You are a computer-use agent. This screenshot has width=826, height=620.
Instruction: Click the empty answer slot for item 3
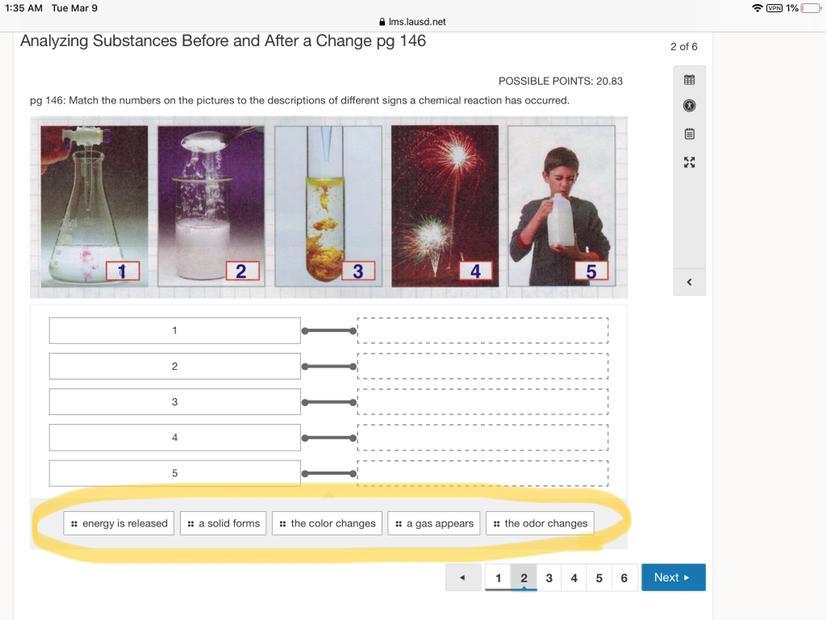pos(483,402)
